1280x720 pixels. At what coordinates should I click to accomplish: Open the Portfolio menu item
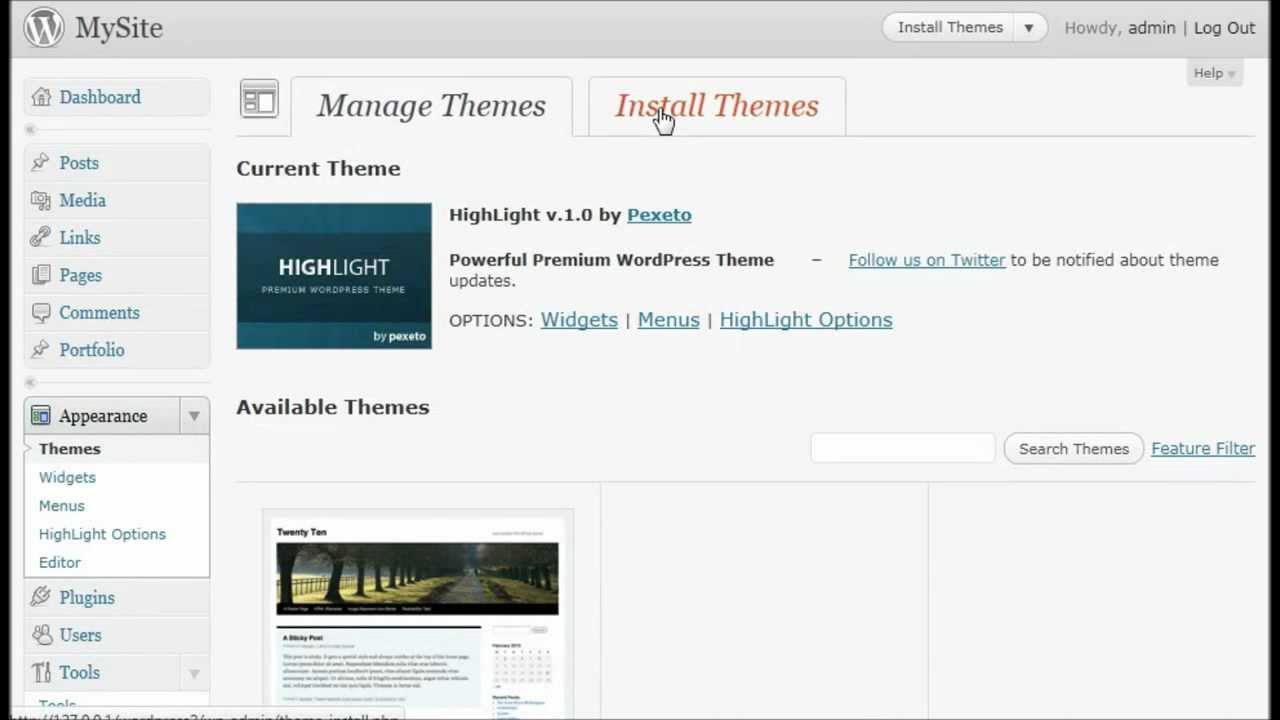(92, 350)
